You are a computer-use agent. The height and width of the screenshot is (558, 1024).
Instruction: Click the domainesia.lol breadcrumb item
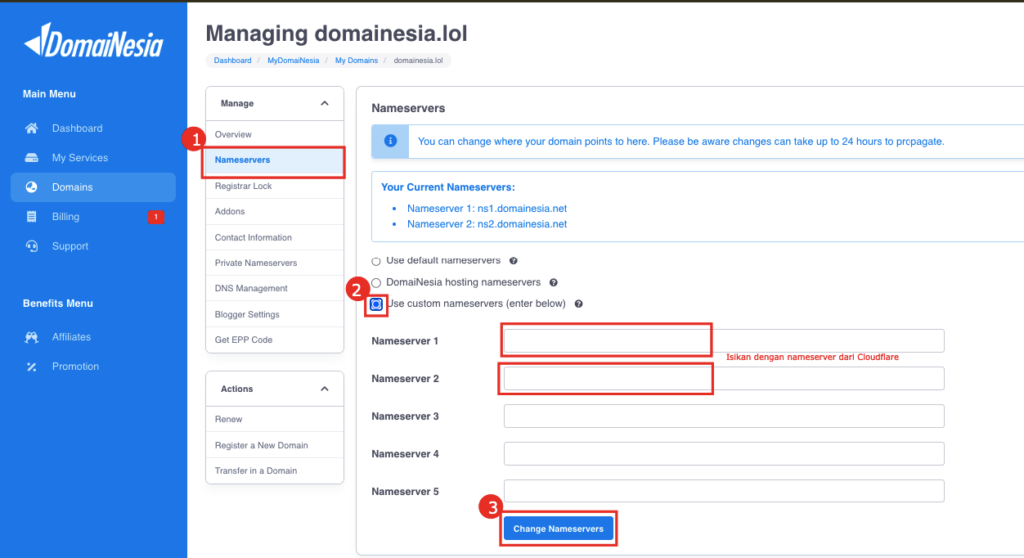point(418,60)
